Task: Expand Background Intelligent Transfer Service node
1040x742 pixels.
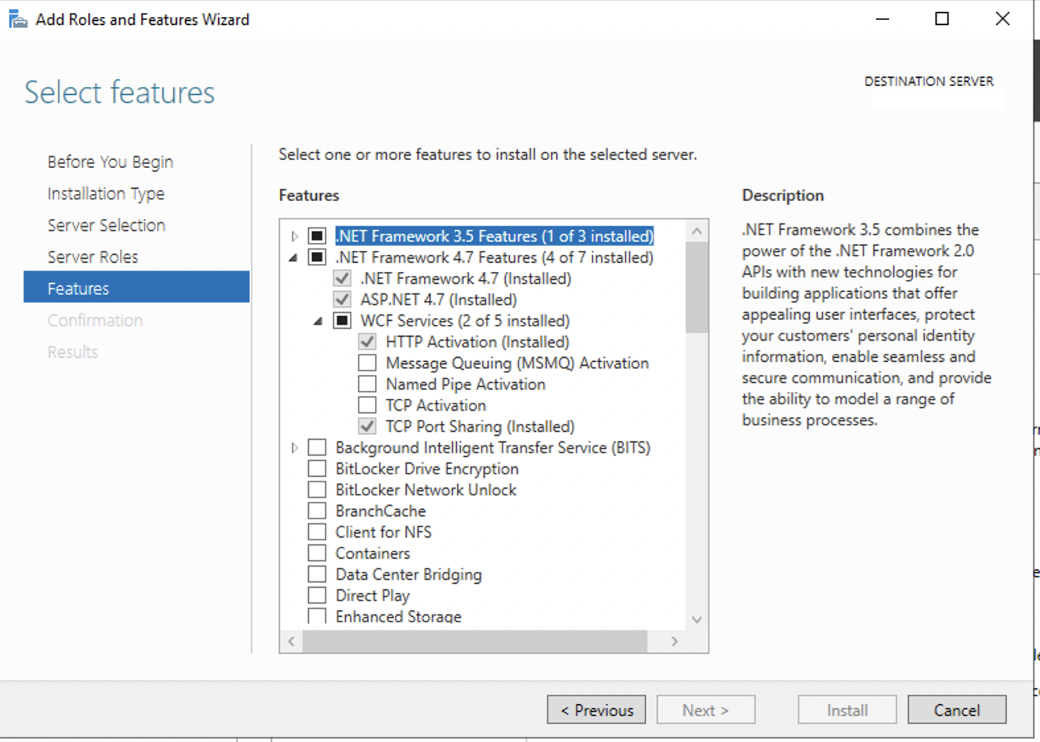Action: [x=294, y=448]
